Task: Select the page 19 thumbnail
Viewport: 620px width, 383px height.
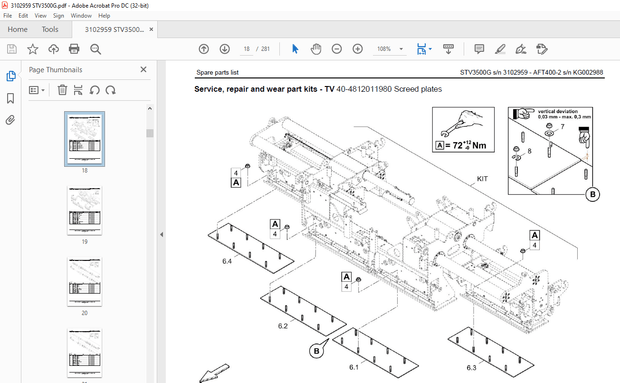Action: (x=85, y=211)
